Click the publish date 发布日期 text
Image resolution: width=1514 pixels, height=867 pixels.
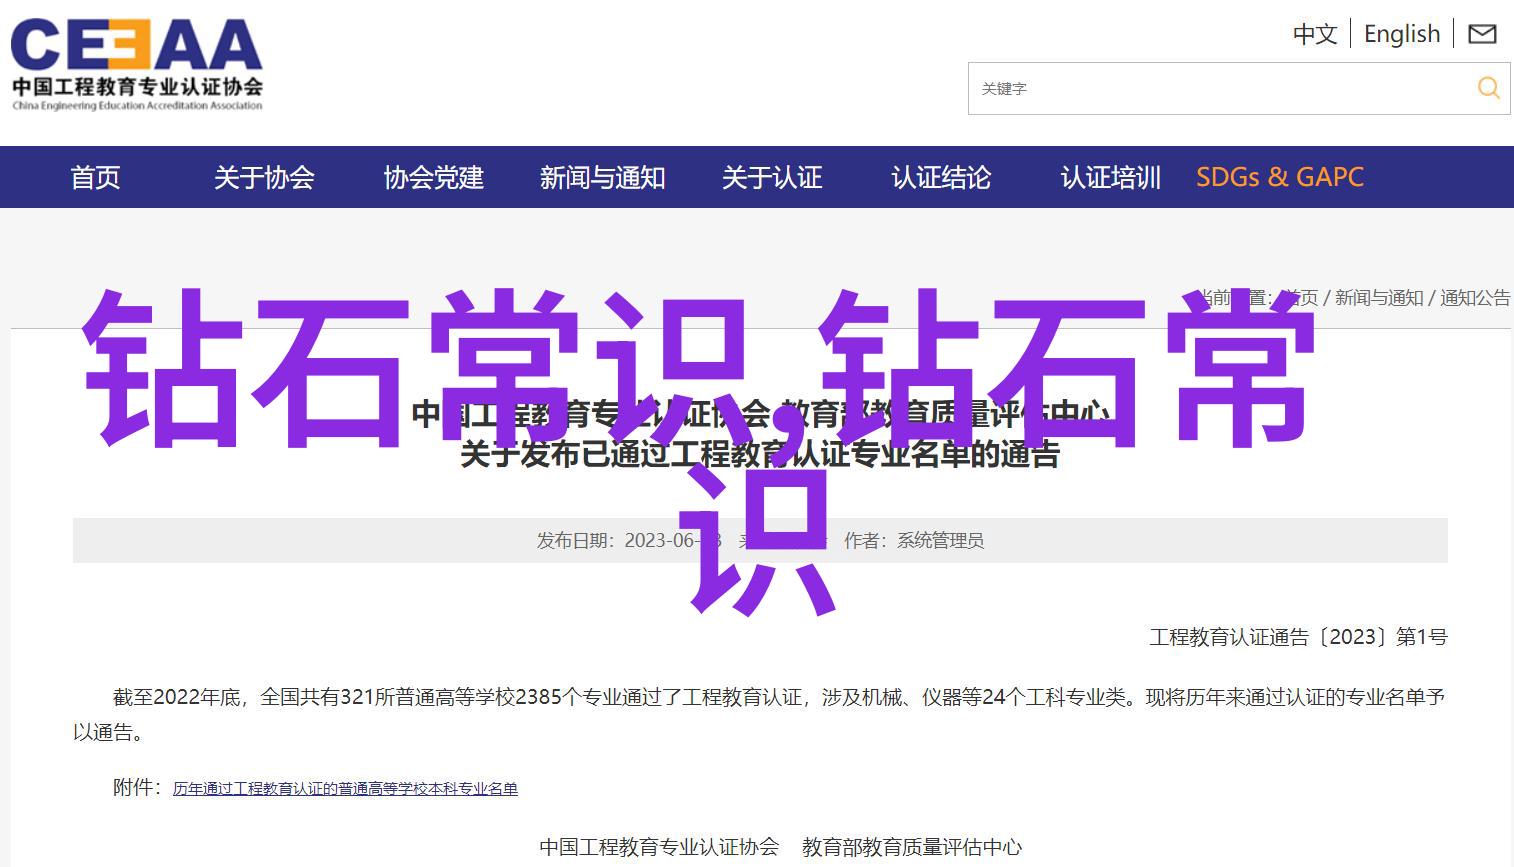(x=628, y=541)
